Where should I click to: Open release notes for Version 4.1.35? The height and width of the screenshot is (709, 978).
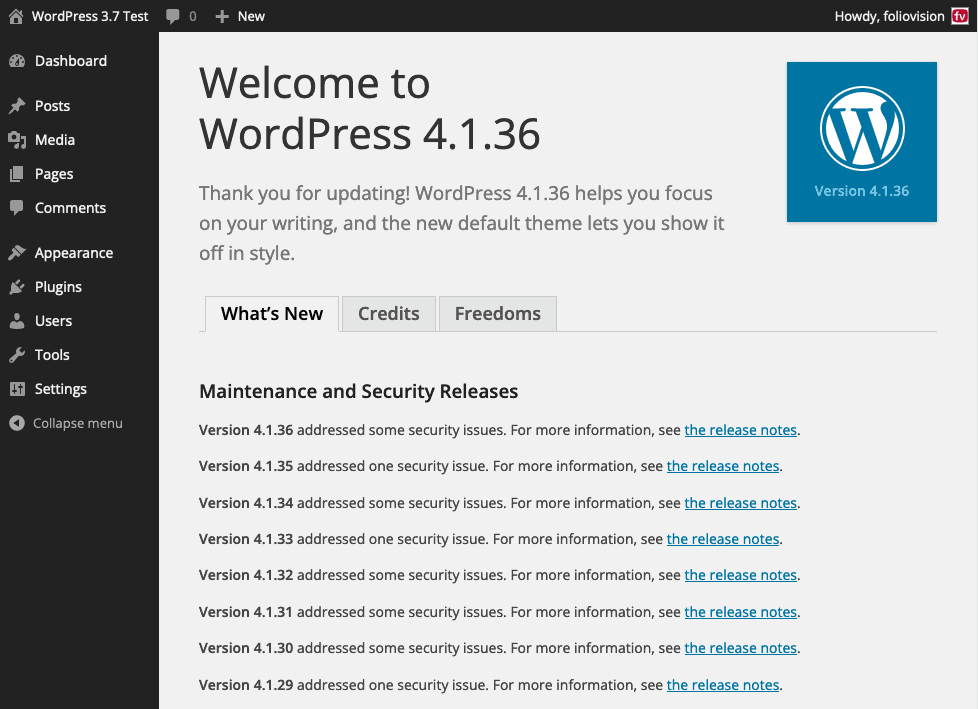[x=723, y=466]
